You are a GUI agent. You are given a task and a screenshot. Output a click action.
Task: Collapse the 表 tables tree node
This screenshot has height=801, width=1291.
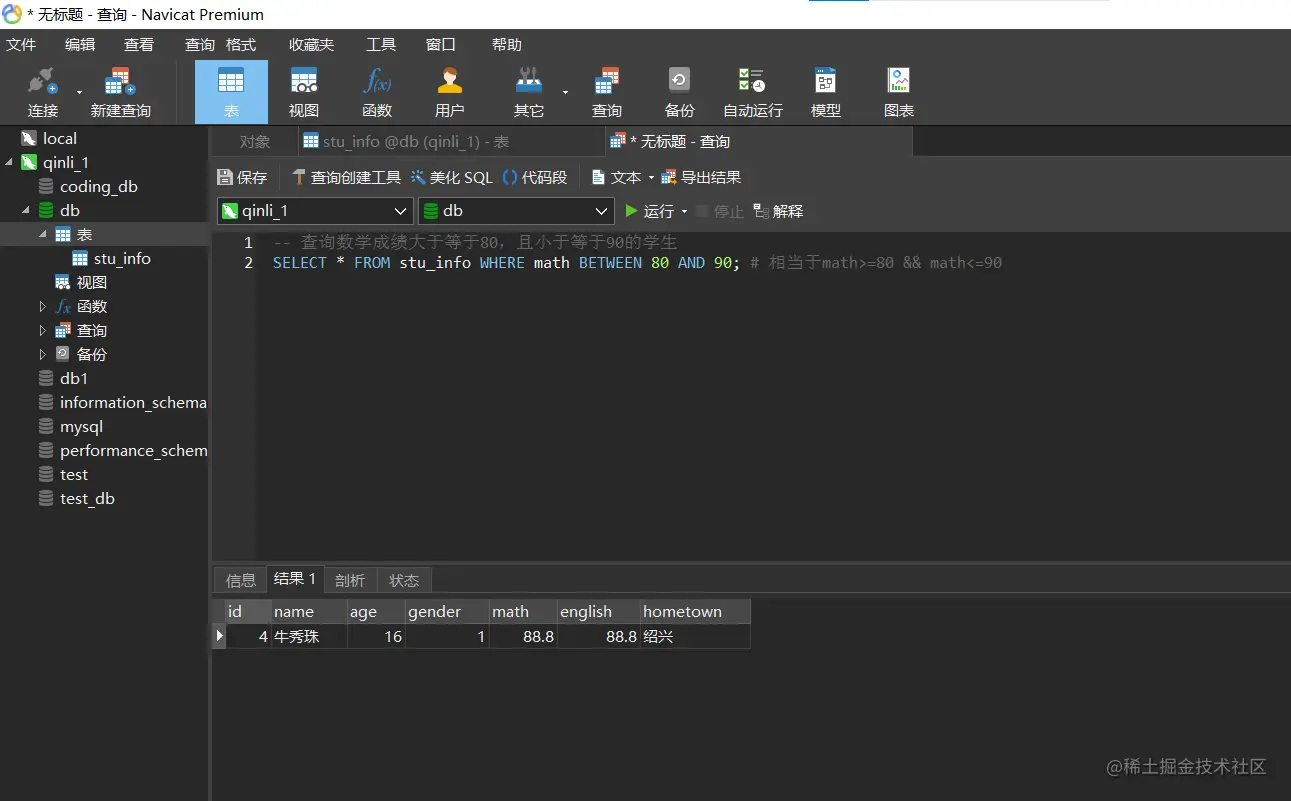tap(43, 234)
